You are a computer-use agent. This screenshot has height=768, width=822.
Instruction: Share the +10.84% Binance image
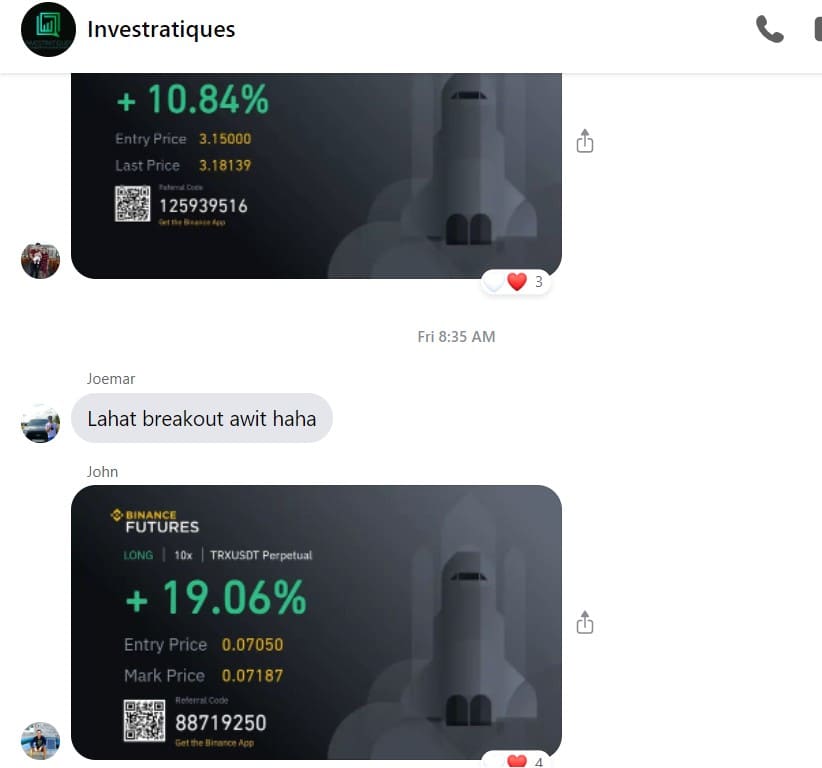[585, 141]
